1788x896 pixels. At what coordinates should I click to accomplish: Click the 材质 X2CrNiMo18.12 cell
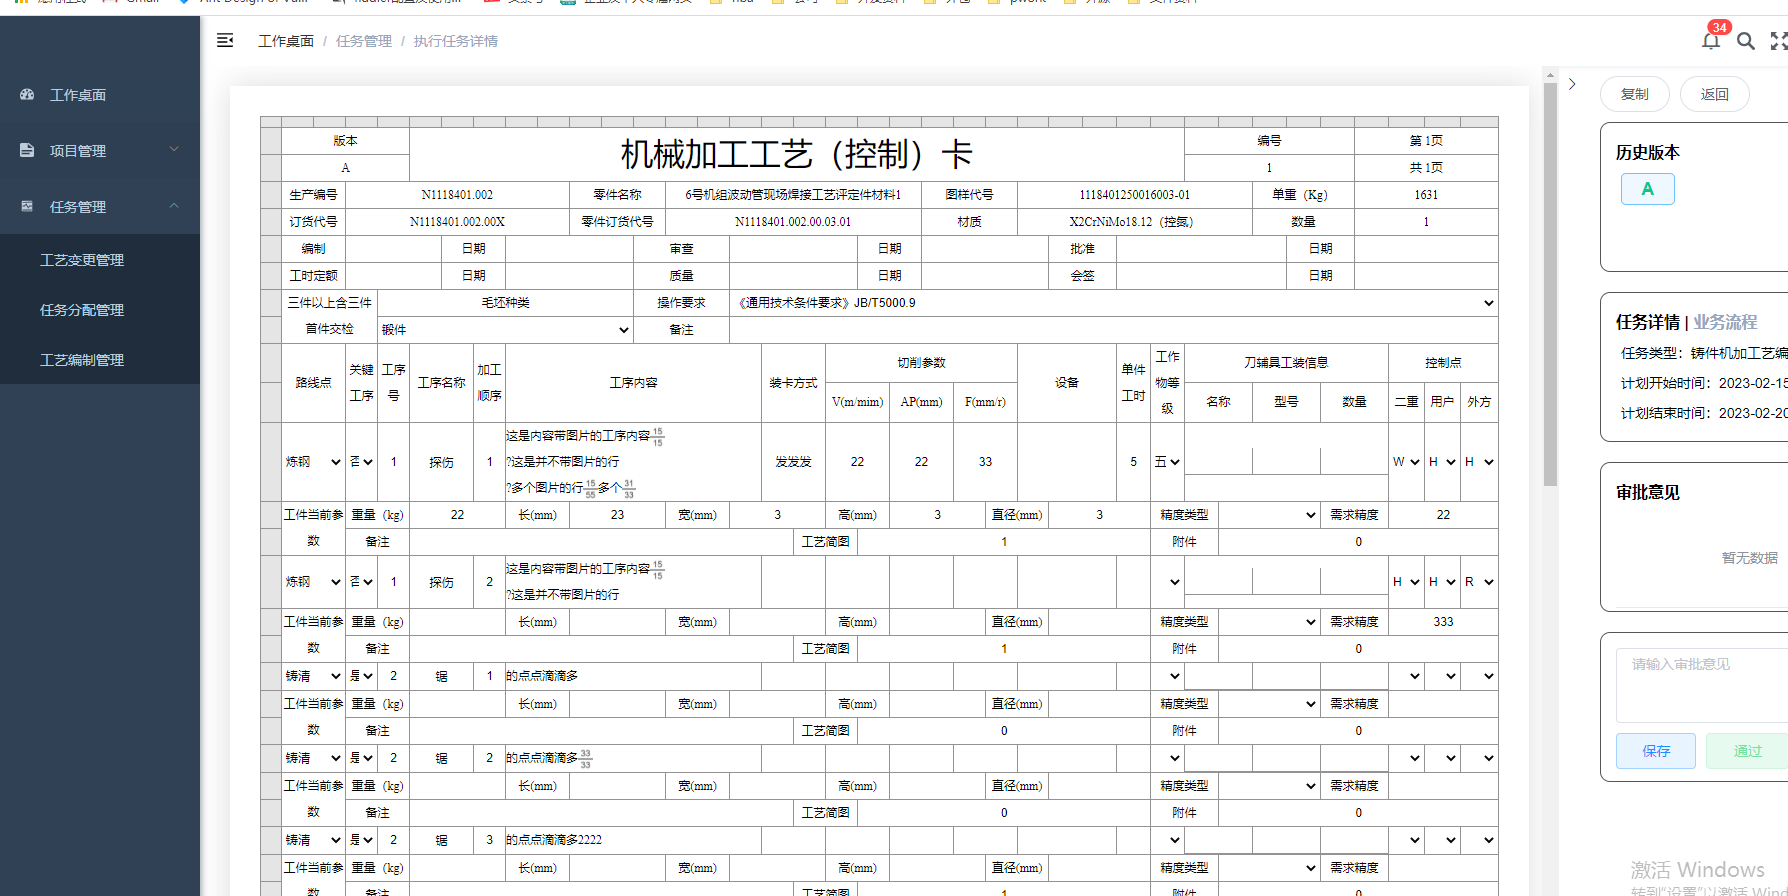click(x=1135, y=222)
